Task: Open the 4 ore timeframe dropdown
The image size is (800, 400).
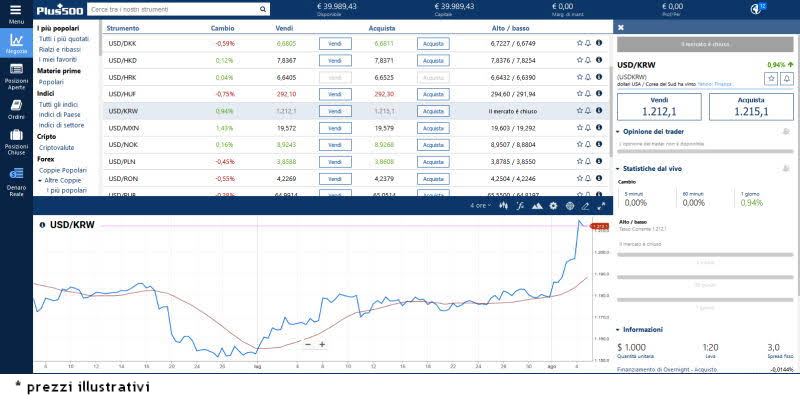Action: coord(481,206)
